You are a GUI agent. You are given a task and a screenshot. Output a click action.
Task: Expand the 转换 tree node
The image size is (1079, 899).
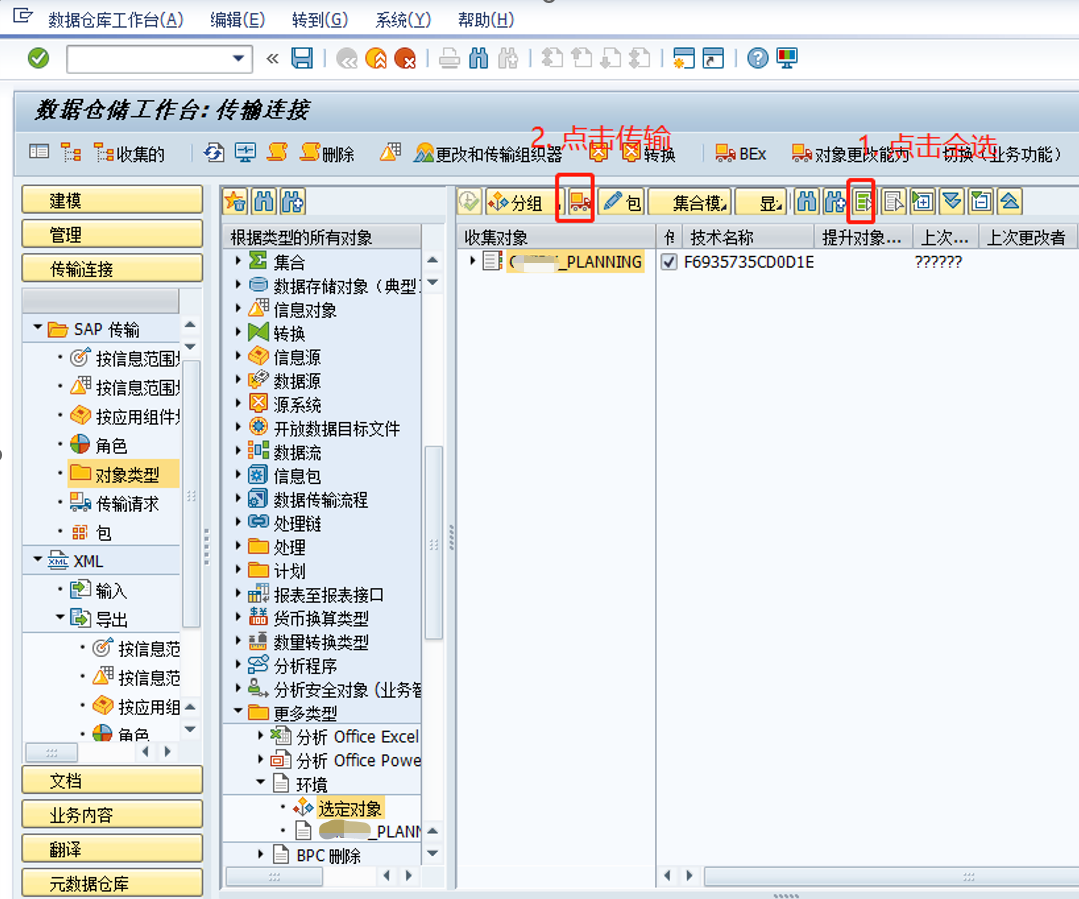(238, 332)
